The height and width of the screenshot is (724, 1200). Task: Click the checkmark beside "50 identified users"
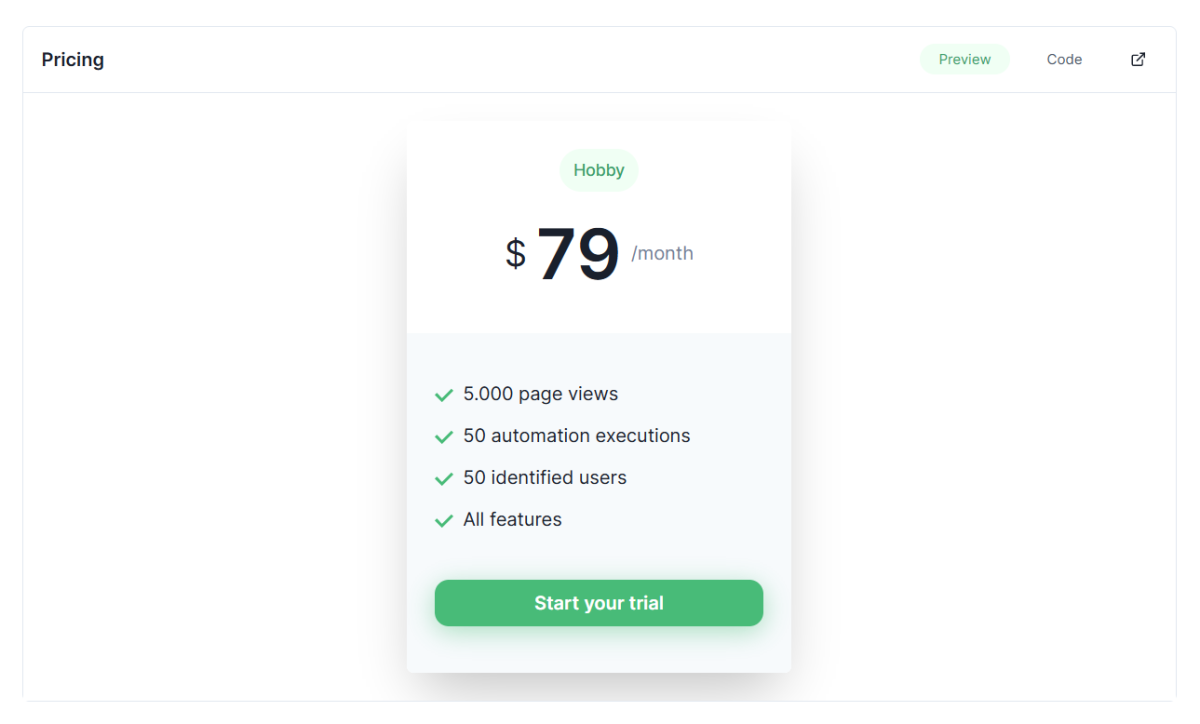pyautogui.click(x=444, y=479)
